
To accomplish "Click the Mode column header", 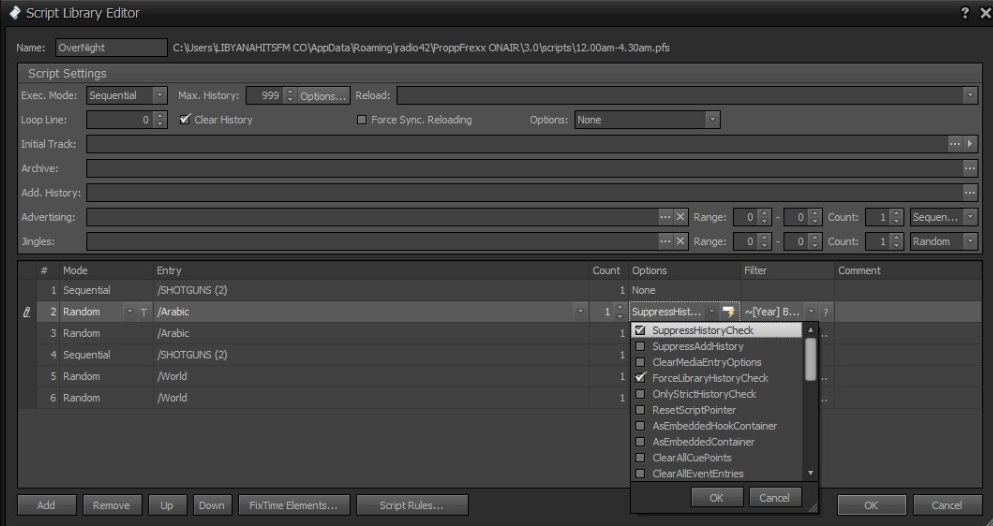I will pyautogui.click(x=106, y=270).
